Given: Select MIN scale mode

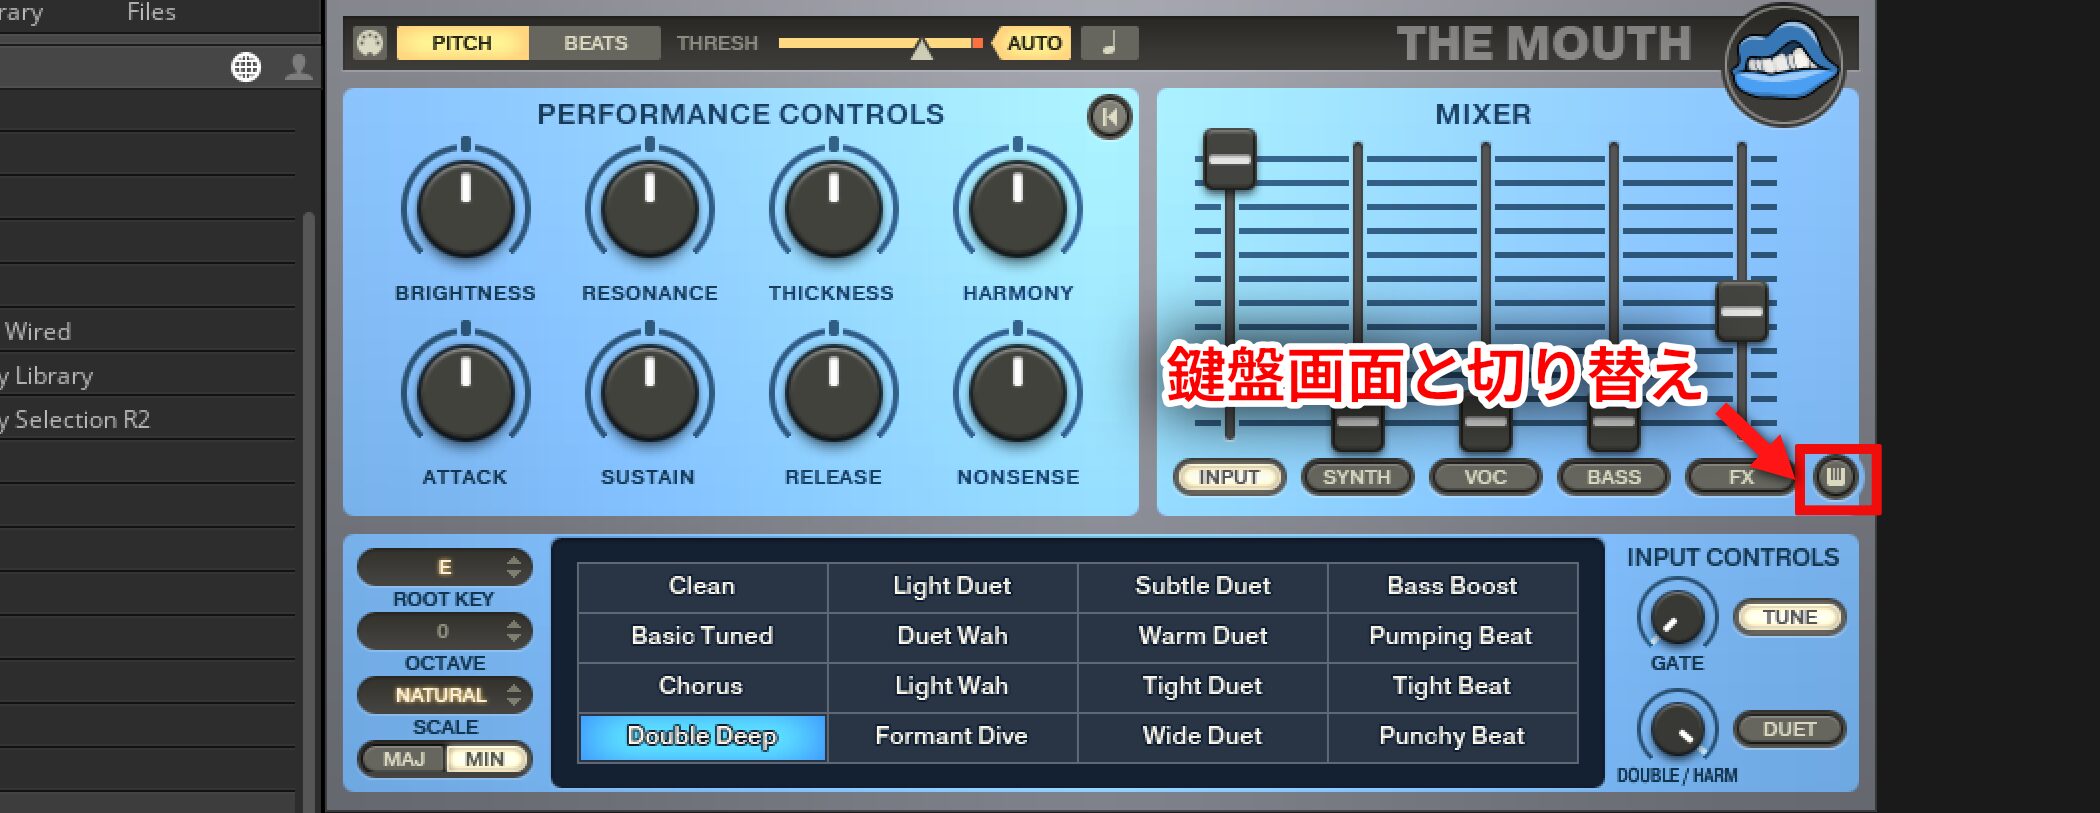Looking at the screenshot, I should pos(485,759).
